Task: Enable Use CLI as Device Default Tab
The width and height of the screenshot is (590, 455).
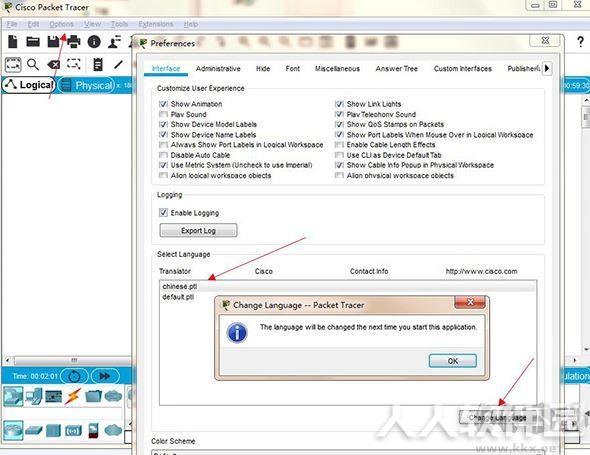Action: 339,155
